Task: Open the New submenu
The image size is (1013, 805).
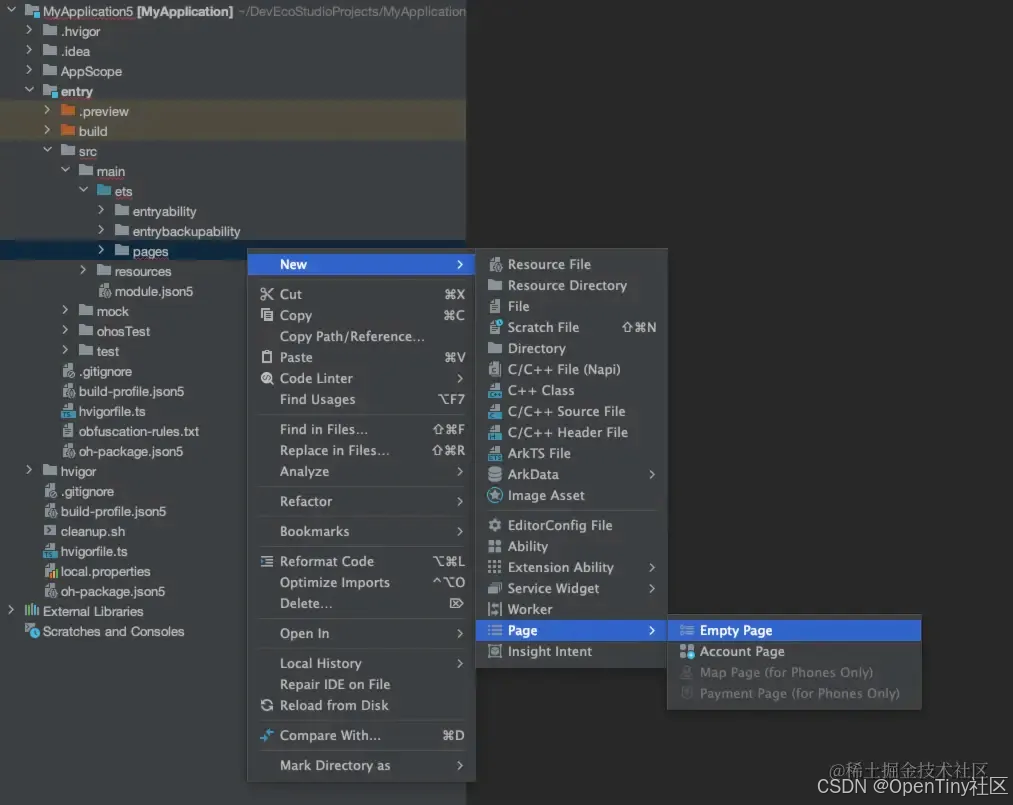Action: 361,264
